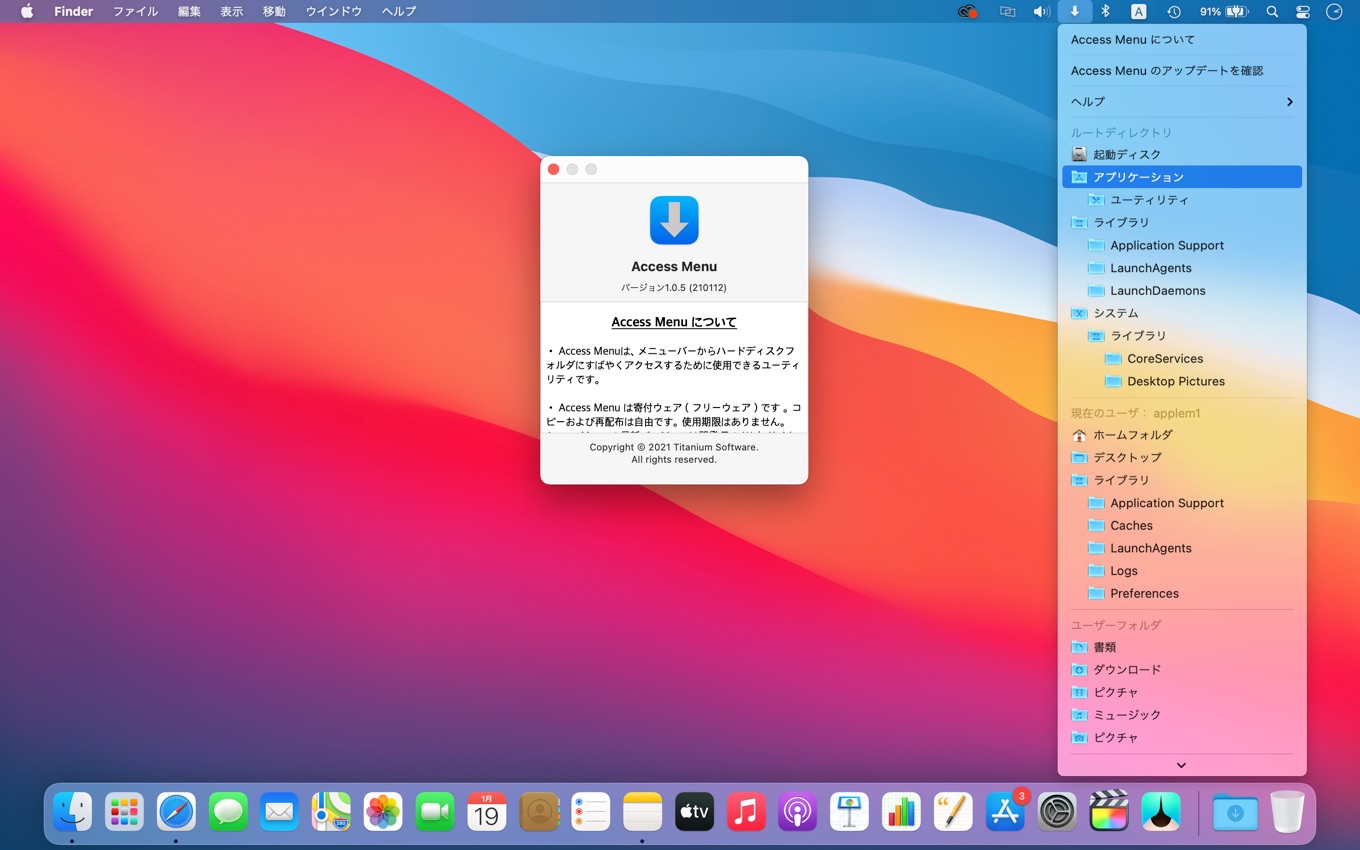The height and width of the screenshot is (850, 1360).
Task: Open Spotlight search magnifier icon
Action: pos(1272,12)
